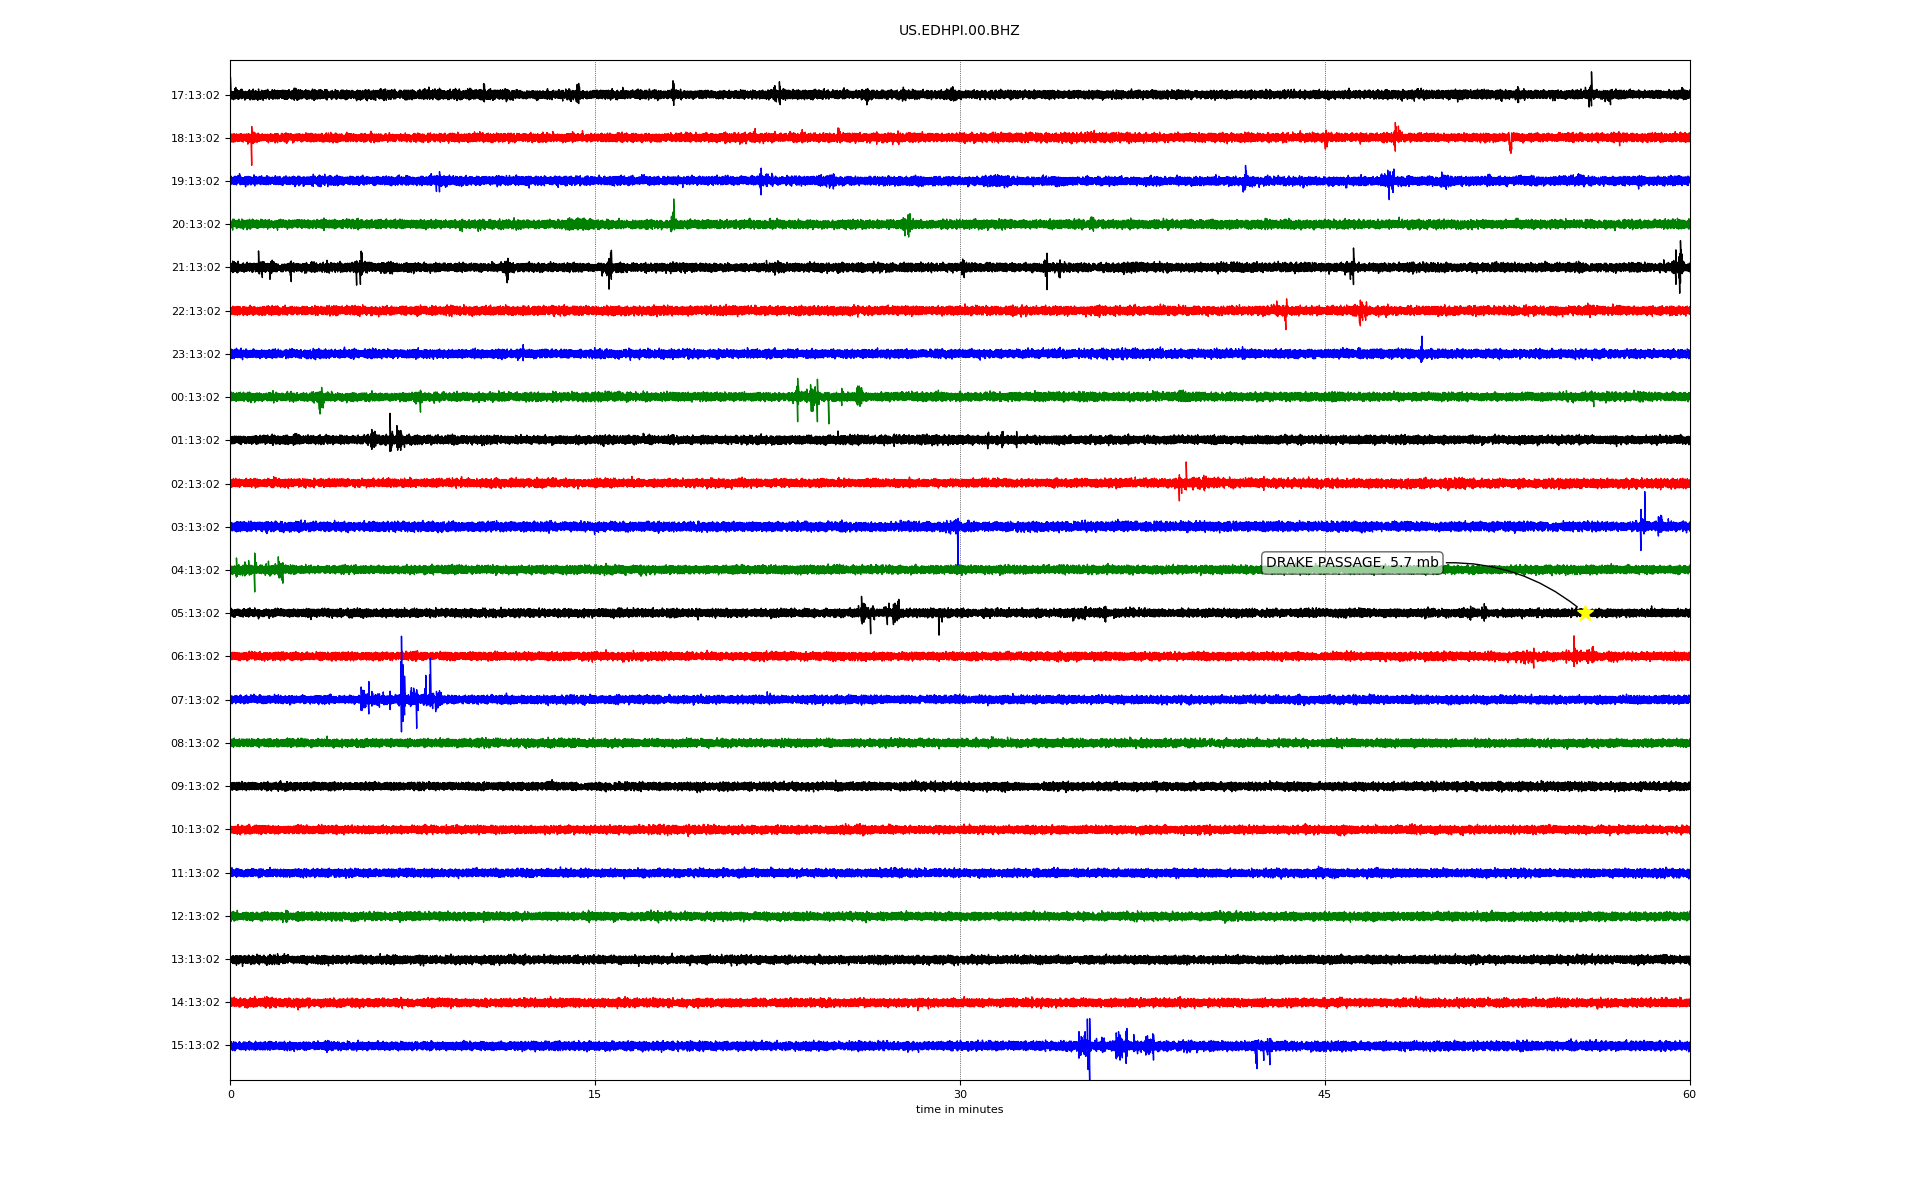Click the black spike ending the 17:13:02 trace
This screenshot has width=1920, height=1200.
tap(1591, 89)
